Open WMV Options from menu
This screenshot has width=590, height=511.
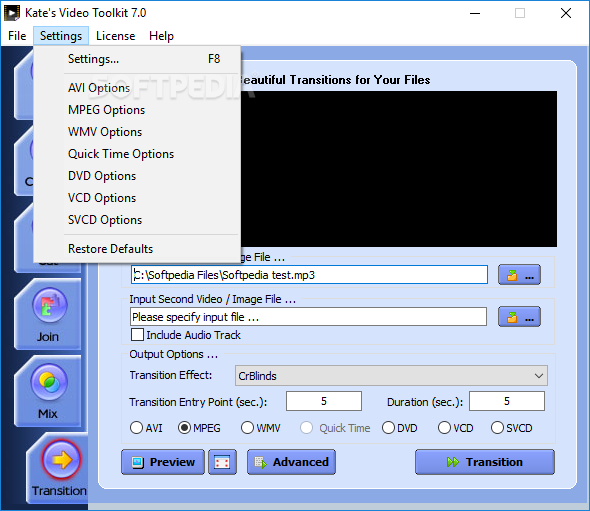tap(137, 132)
